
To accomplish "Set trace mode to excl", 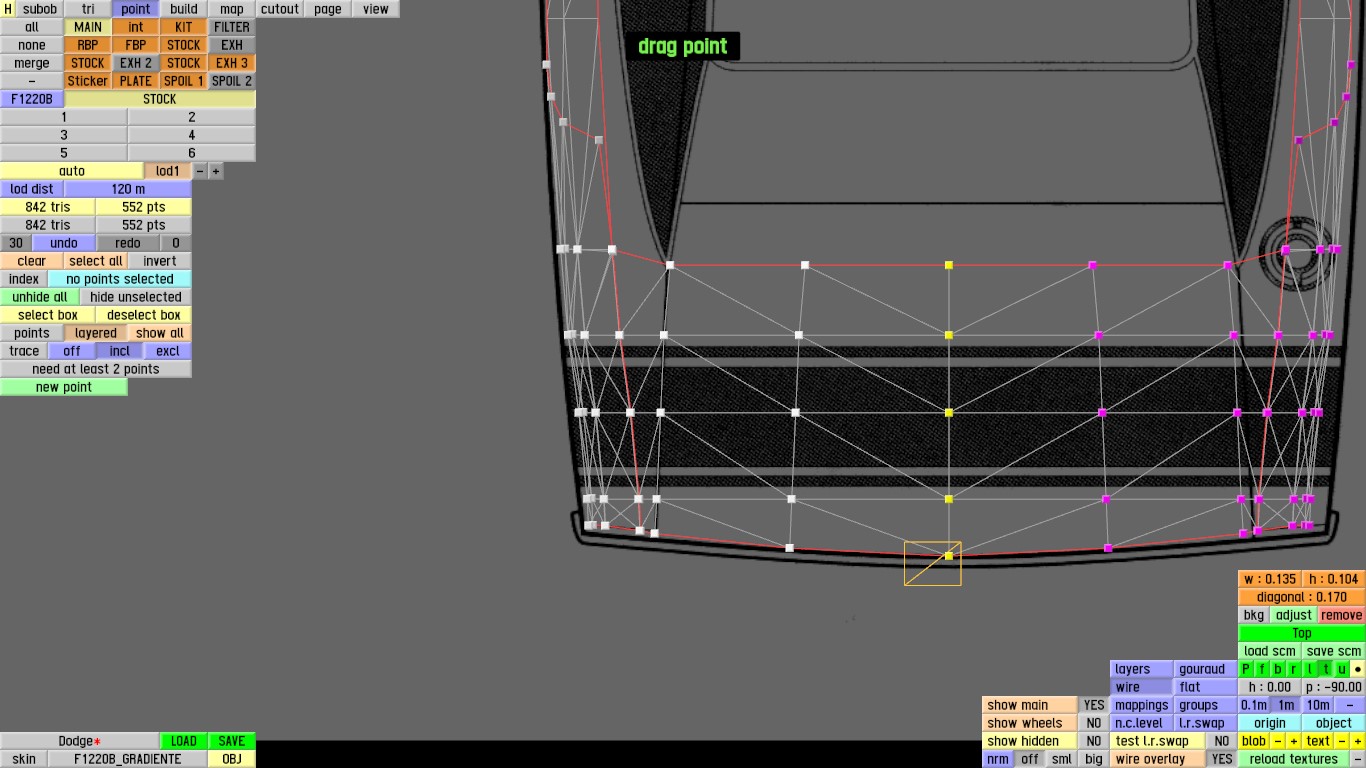I will pos(168,351).
